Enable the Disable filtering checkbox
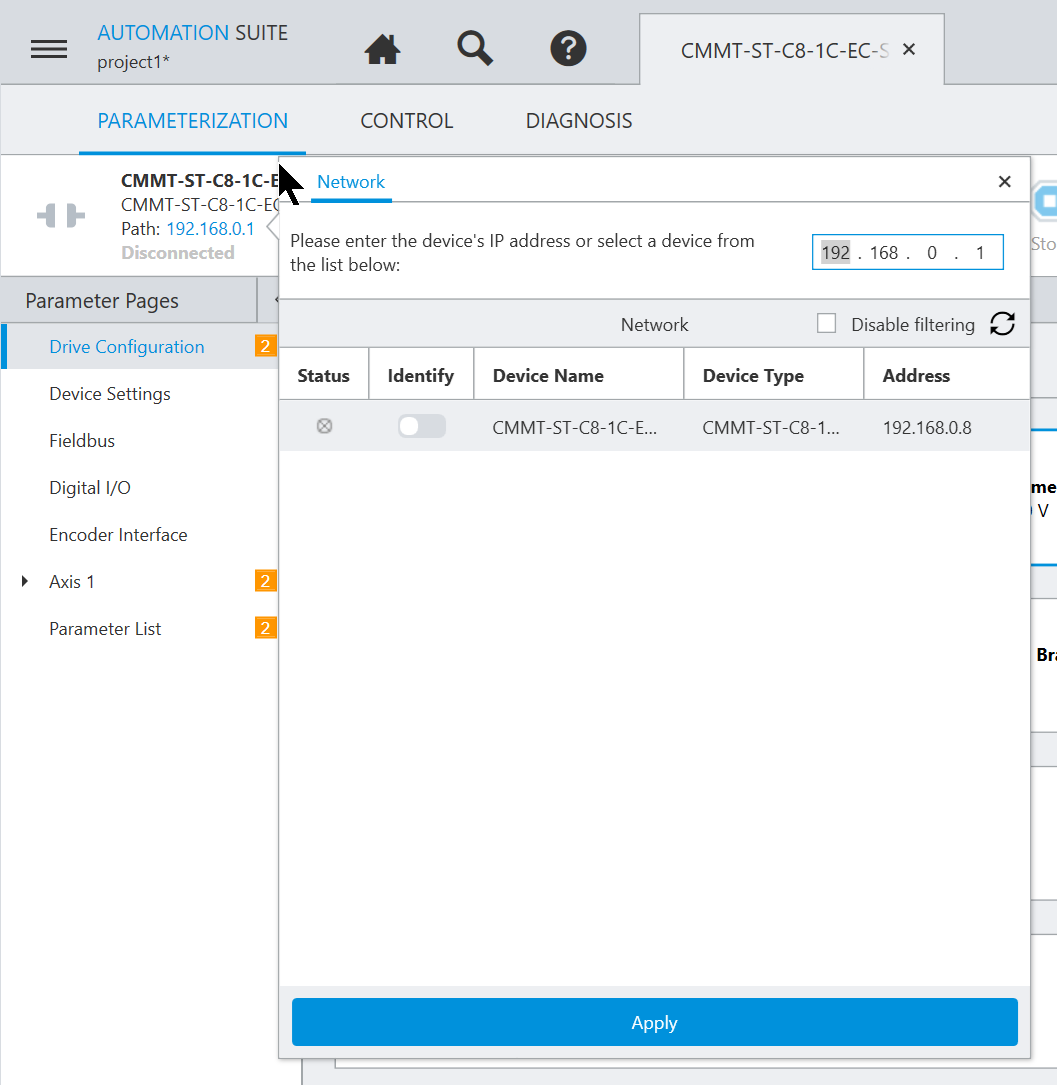Screen dimensions: 1057x1085 pos(826,323)
